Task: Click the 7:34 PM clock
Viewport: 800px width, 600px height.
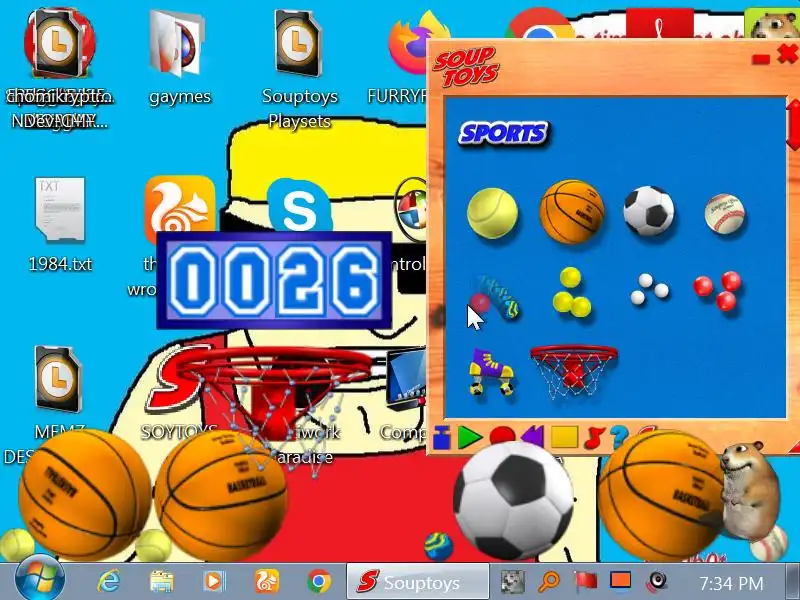Action: pyautogui.click(x=731, y=583)
